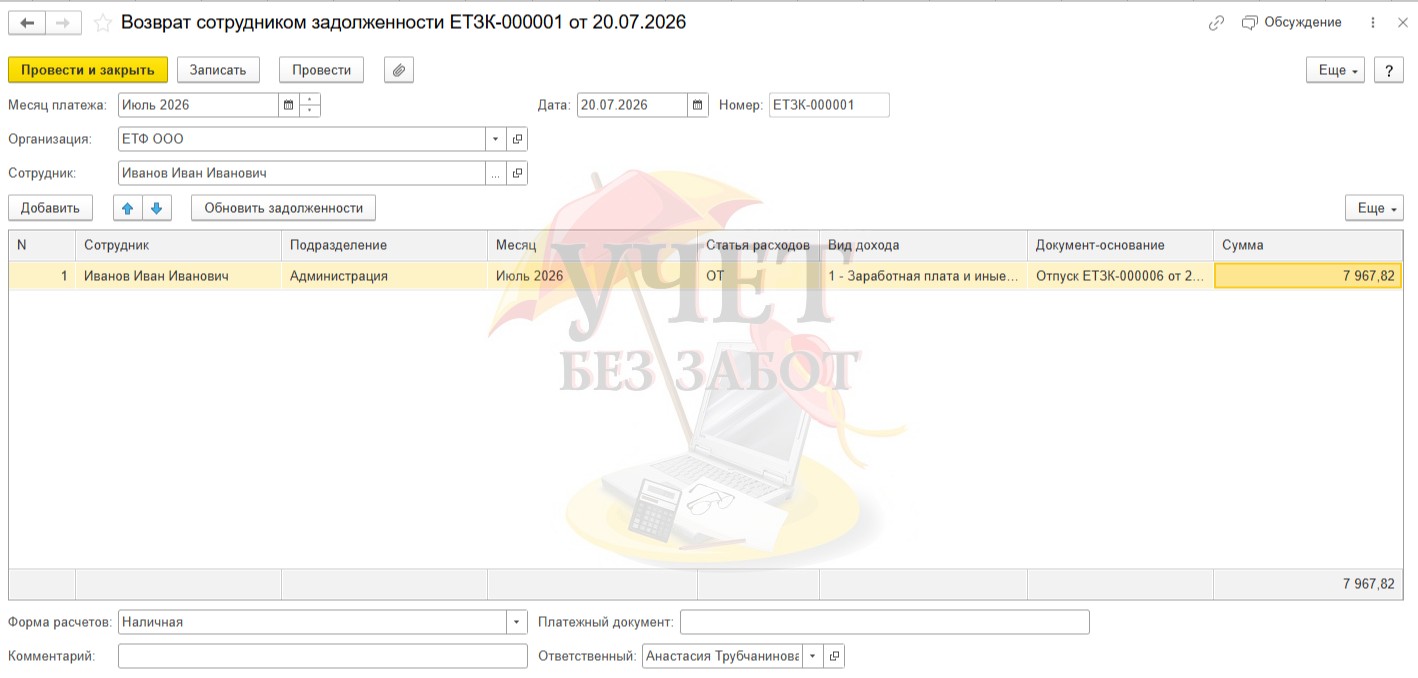Open the Обсуждение discussion panel
Viewport: 1418px width, 678px height.
pyautogui.click(x=1292, y=22)
